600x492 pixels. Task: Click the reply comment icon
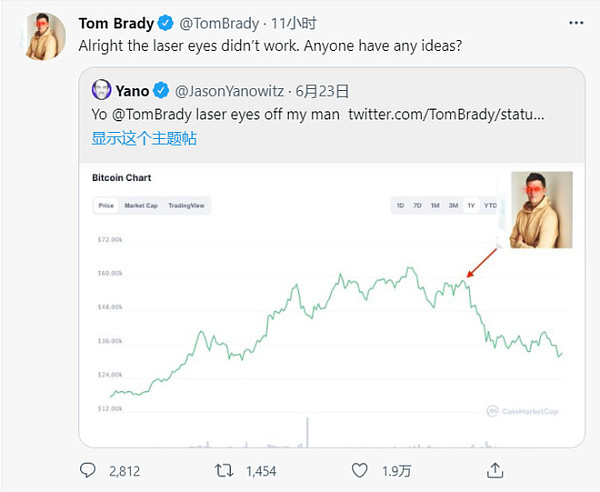click(x=88, y=469)
